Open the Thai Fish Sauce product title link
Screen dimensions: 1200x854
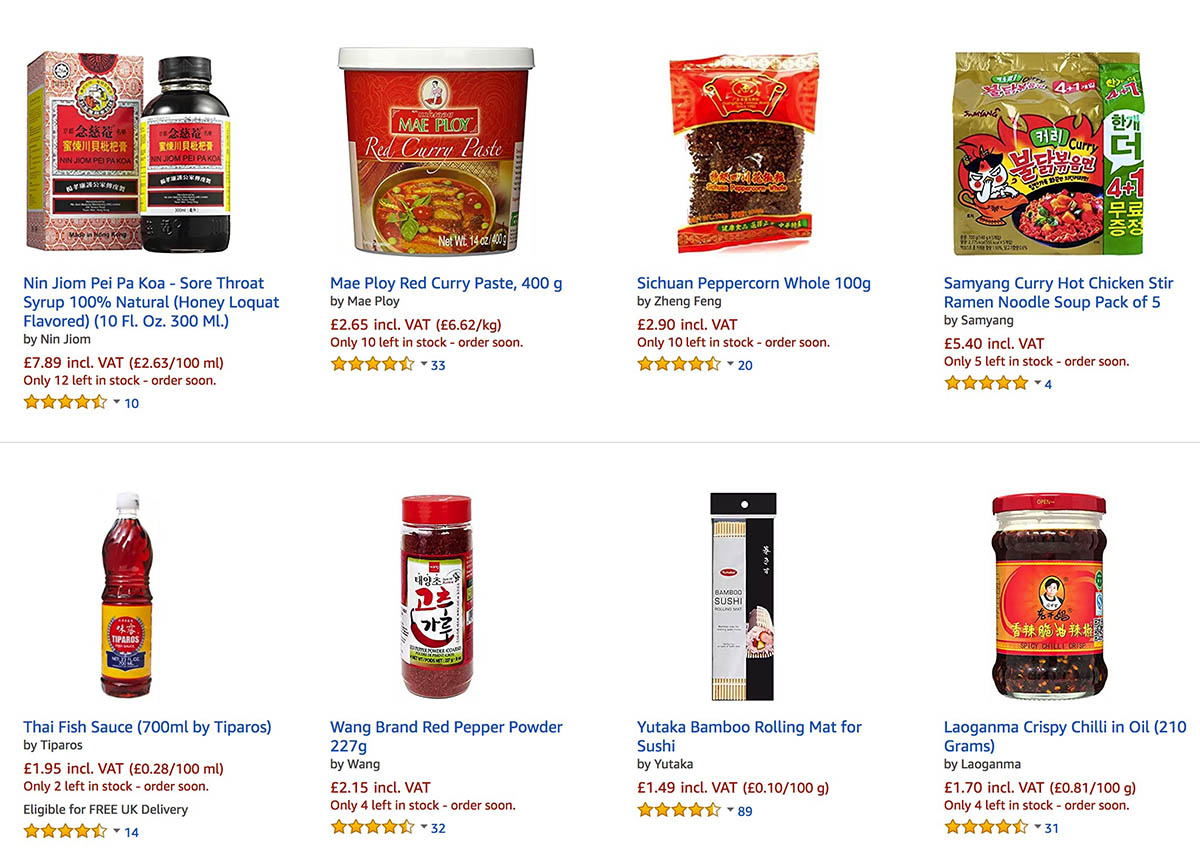coord(147,727)
